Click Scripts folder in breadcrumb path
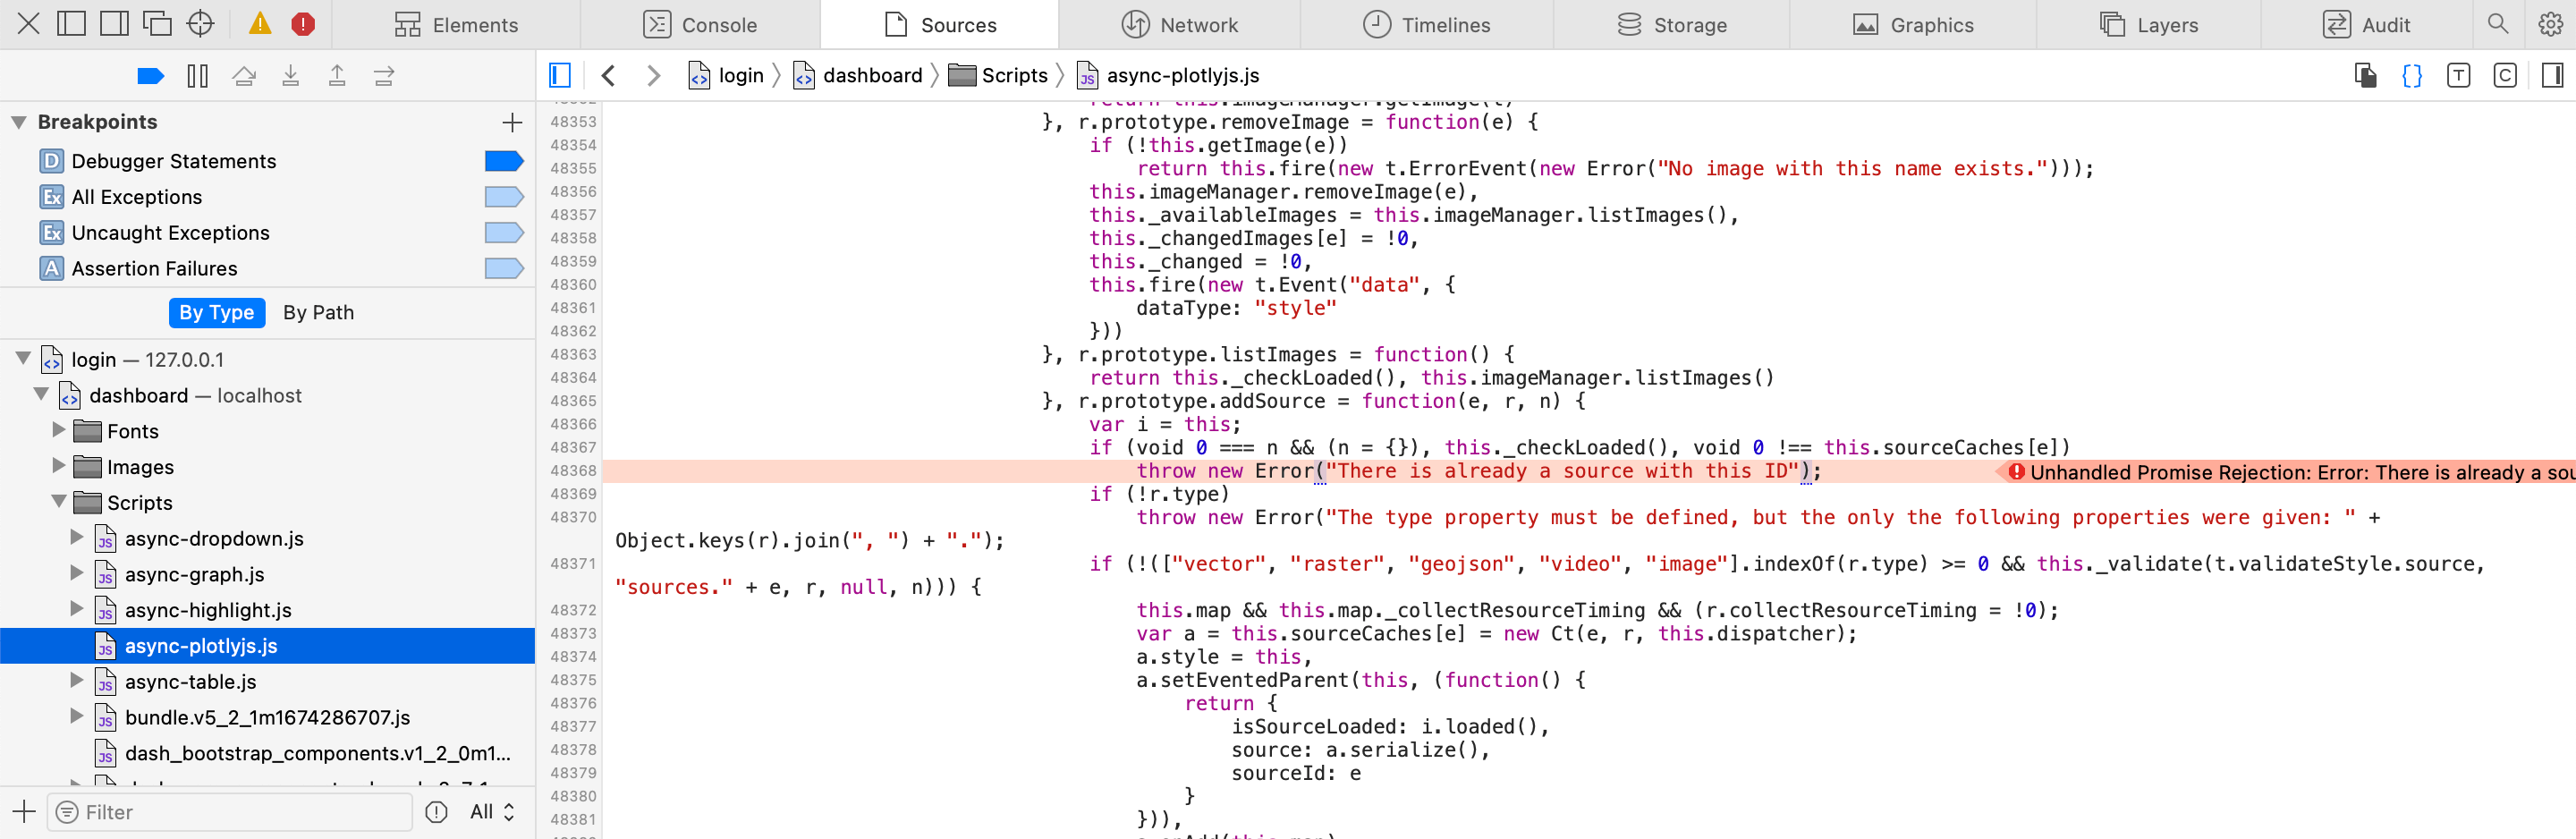2576x839 pixels. (x=998, y=75)
